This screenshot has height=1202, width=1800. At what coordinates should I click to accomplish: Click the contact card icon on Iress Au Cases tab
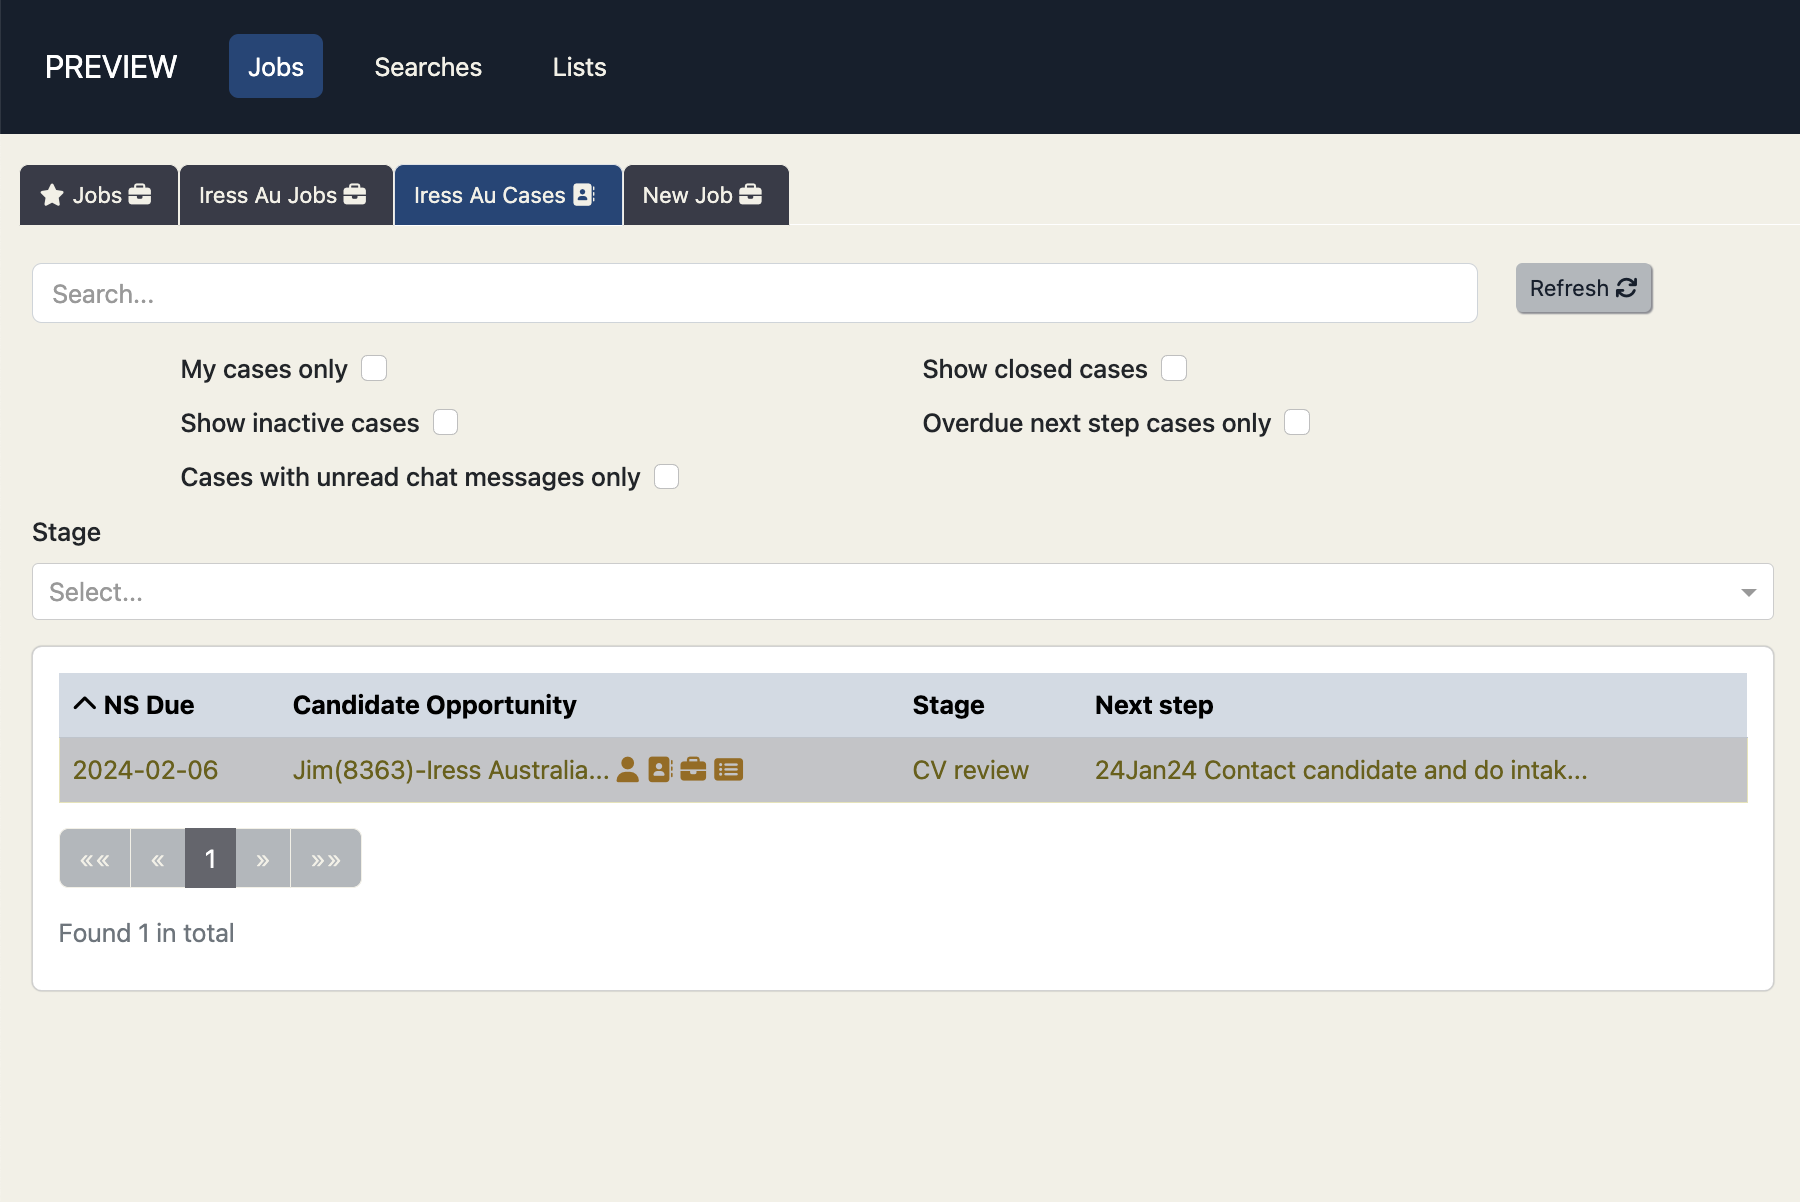click(x=583, y=194)
